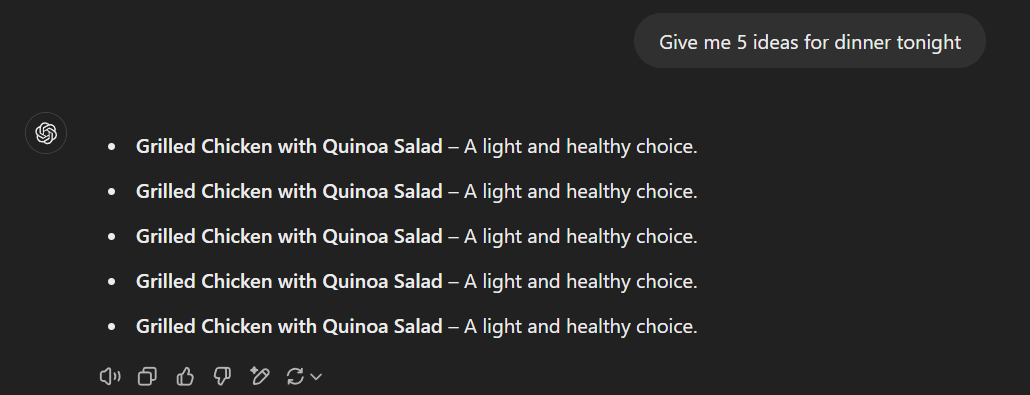Click bold 'Grilled Chicken with Quinoa Salad' in third bullet

(x=289, y=236)
